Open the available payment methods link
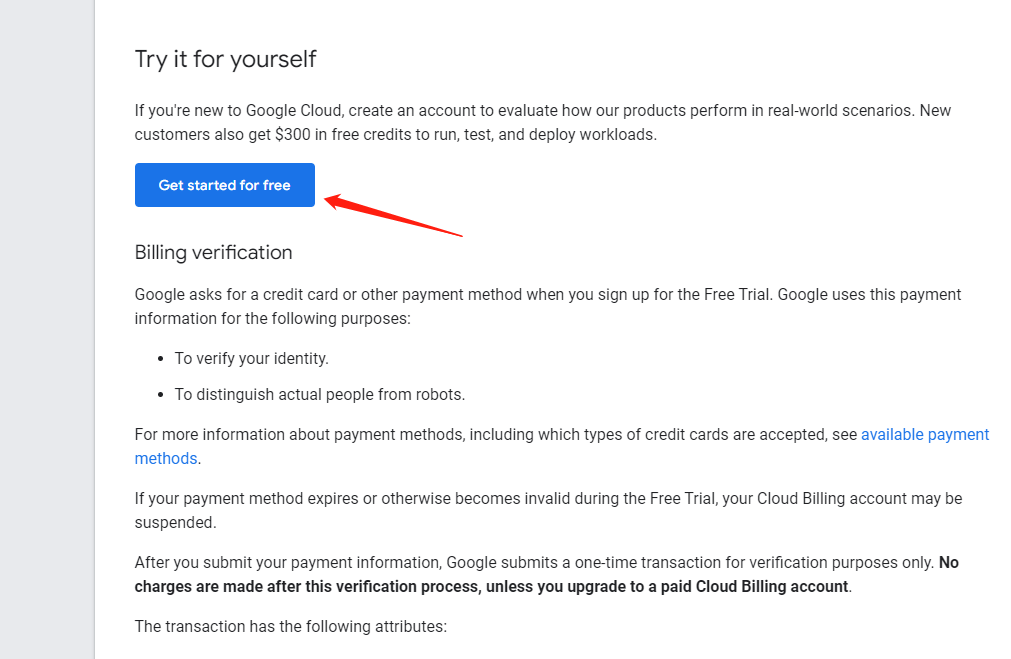Screen dimensions: 1011x659 click(x=925, y=435)
